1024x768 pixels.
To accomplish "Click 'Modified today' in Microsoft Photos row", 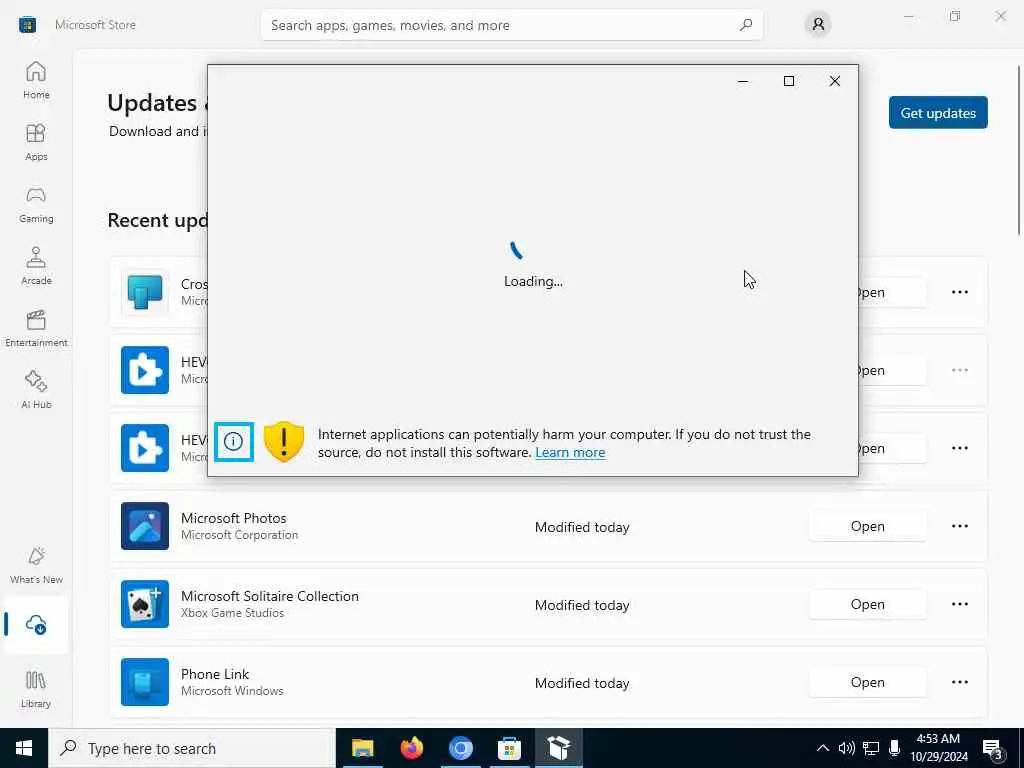I will [x=582, y=527].
